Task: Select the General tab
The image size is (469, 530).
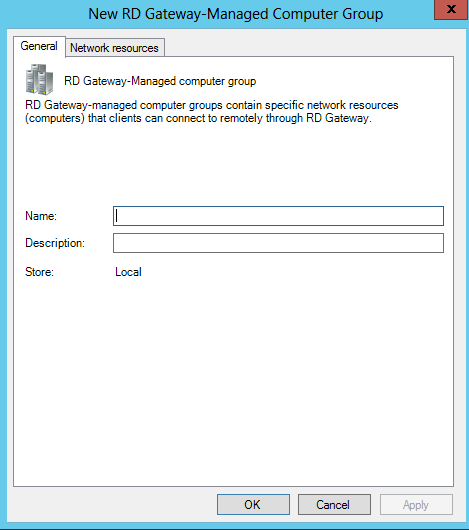Action: point(39,46)
